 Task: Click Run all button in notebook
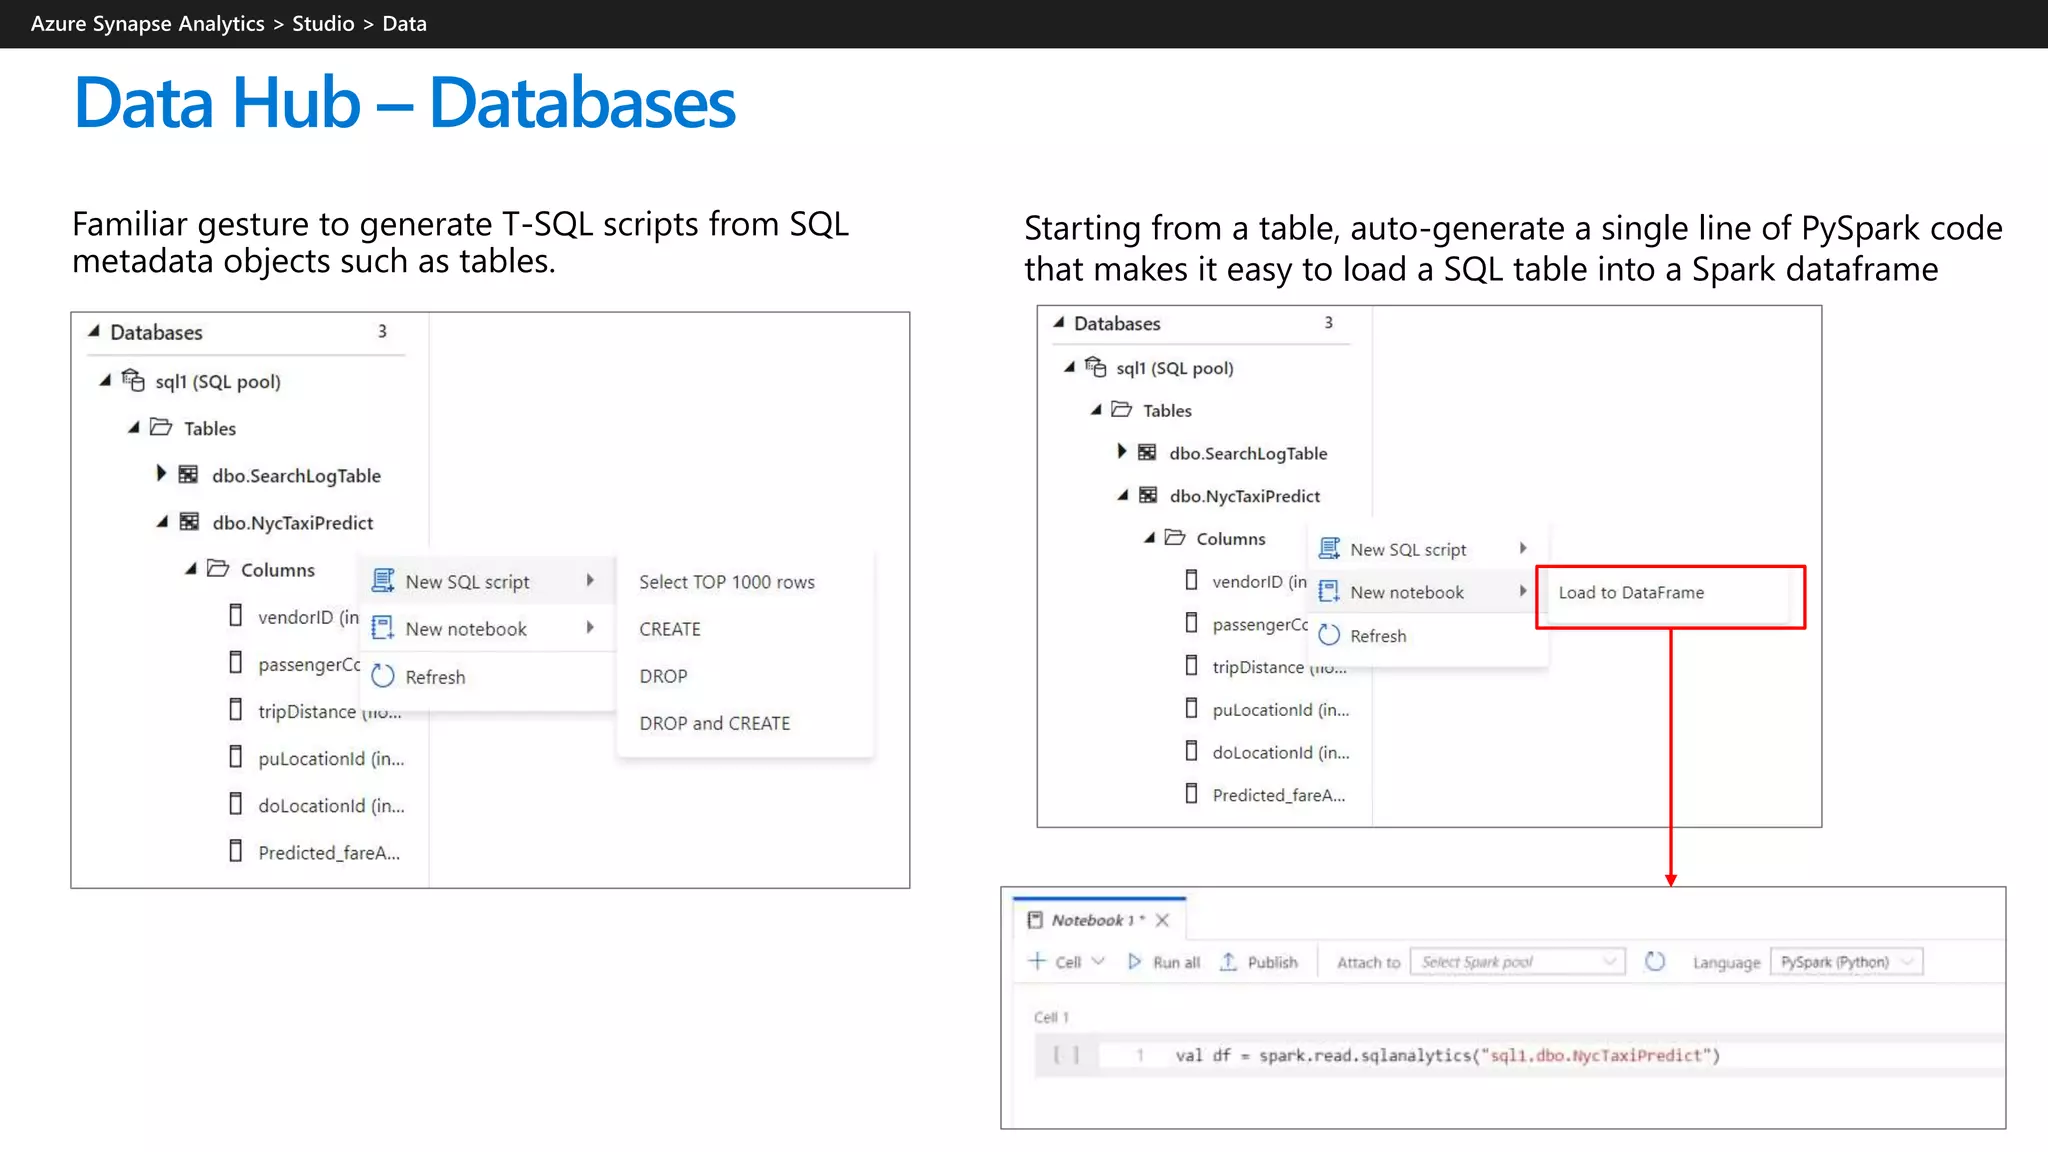[1165, 962]
